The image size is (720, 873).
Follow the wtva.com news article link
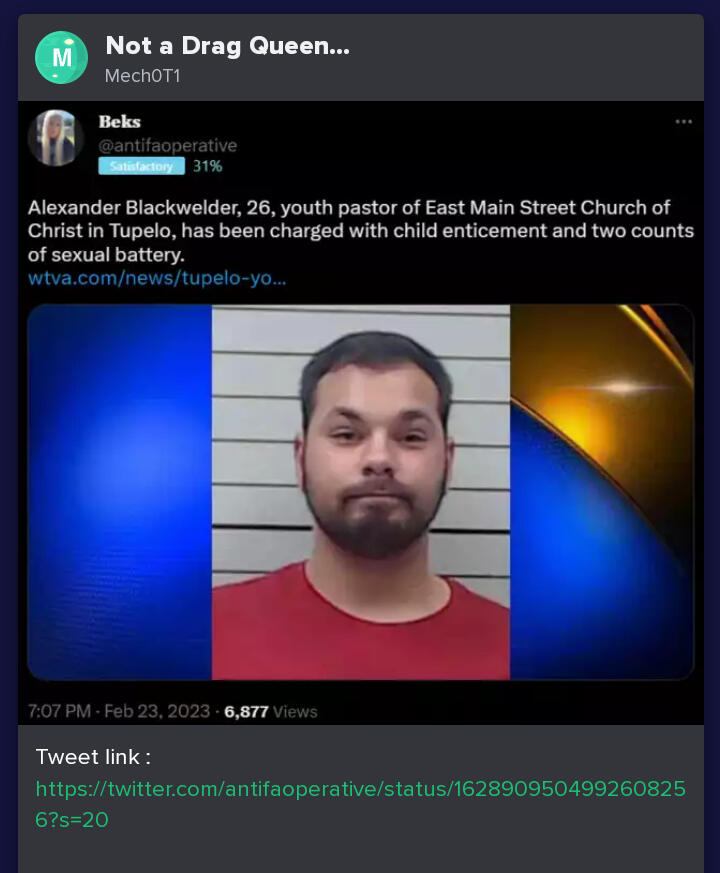pos(157,277)
